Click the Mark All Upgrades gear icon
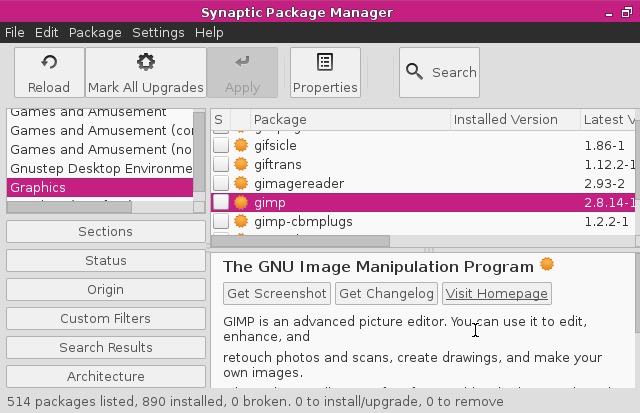Image resolution: width=640 pixels, height=413 pixels. click(x=145, y=62)
